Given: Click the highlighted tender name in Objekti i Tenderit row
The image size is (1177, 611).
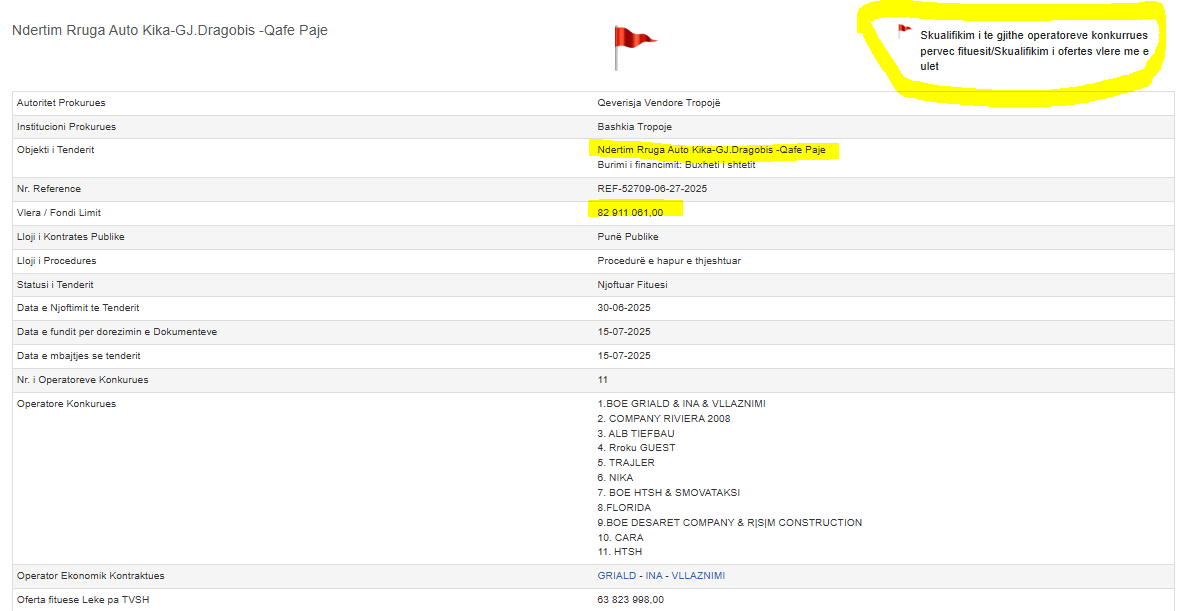Looking at the screenshot, I should click(711, 150).
